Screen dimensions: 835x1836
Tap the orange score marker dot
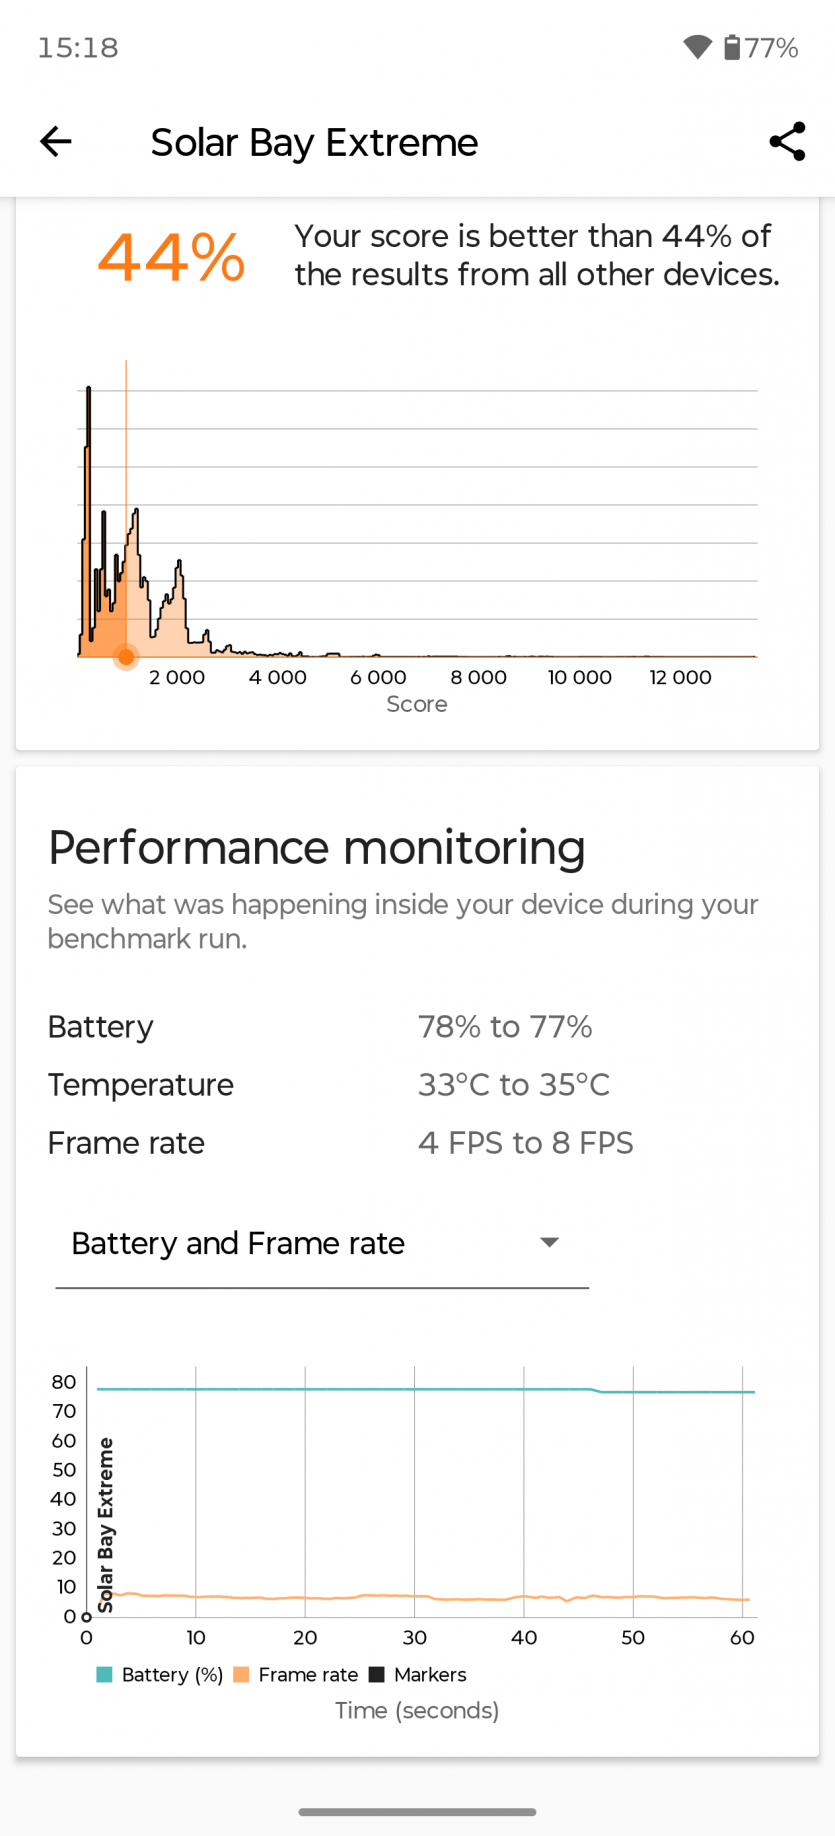pos(126,657)
